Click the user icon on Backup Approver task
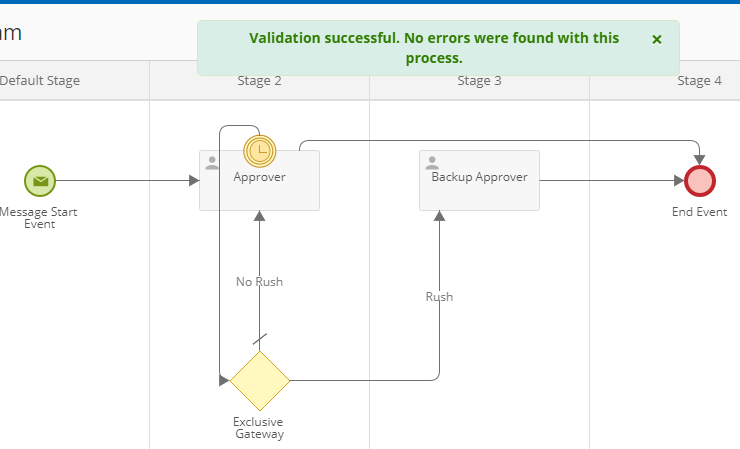This screenshot has height=449, width=740. (432, 163)
